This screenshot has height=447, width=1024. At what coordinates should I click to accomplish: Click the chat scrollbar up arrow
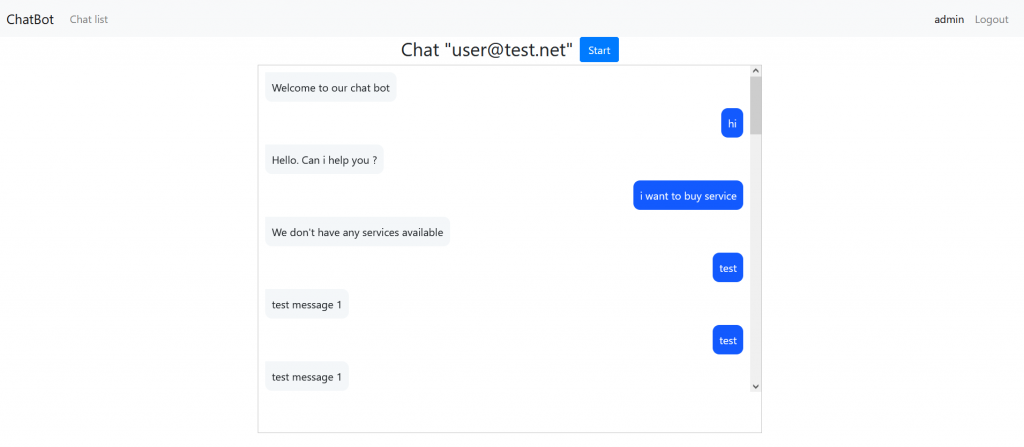756,71
